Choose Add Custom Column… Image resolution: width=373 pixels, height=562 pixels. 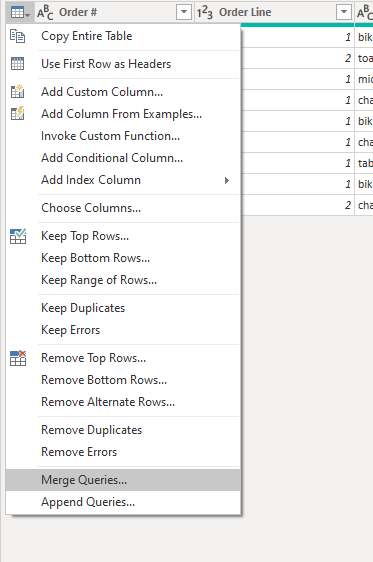[x=123, y=92]
